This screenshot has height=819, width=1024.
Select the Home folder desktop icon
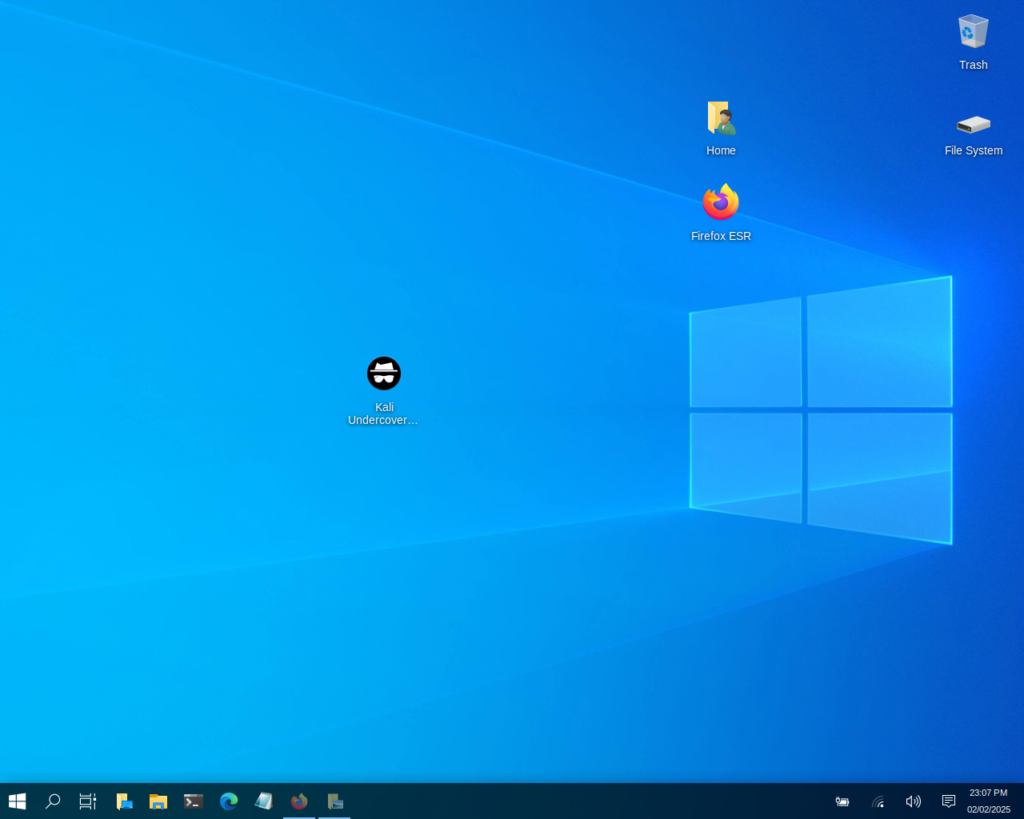coord(721,118)
